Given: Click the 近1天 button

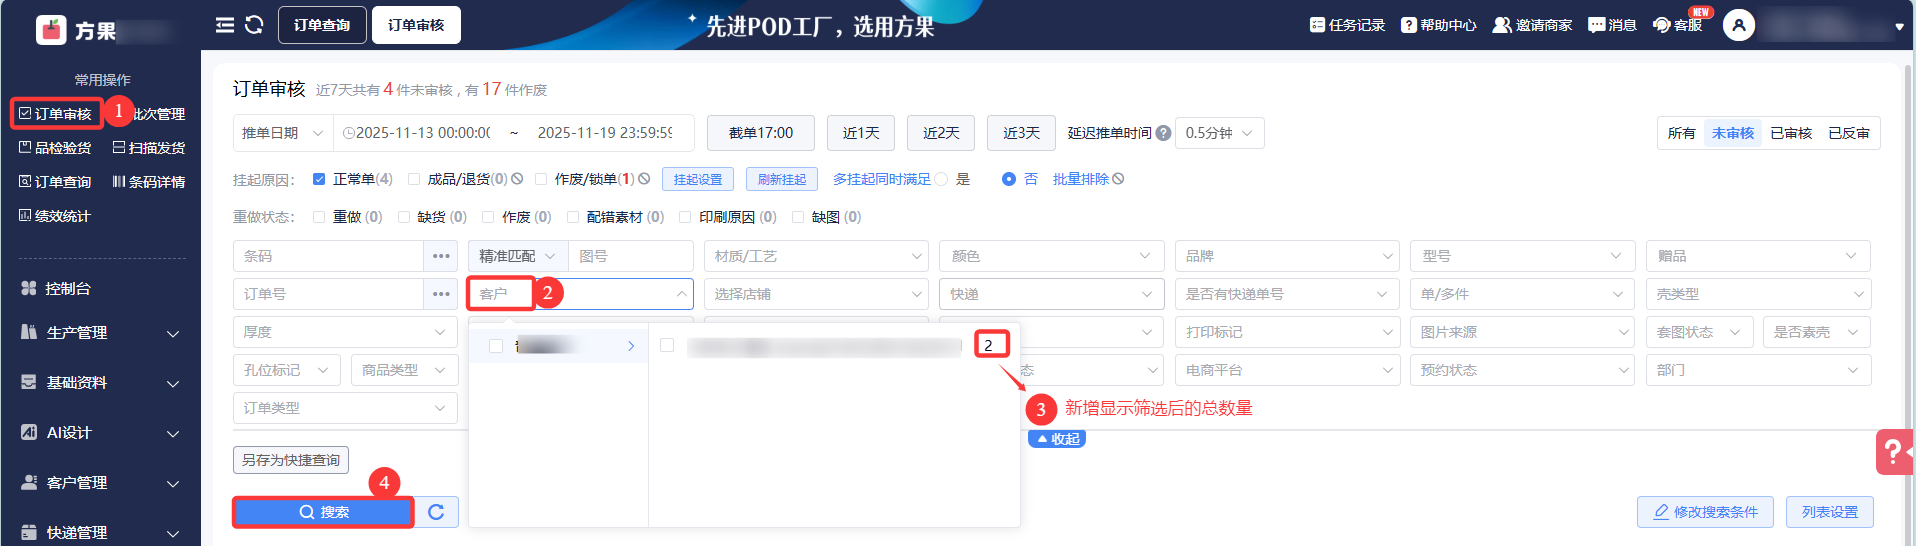Looking at the screenshot, I should point(861,133).
